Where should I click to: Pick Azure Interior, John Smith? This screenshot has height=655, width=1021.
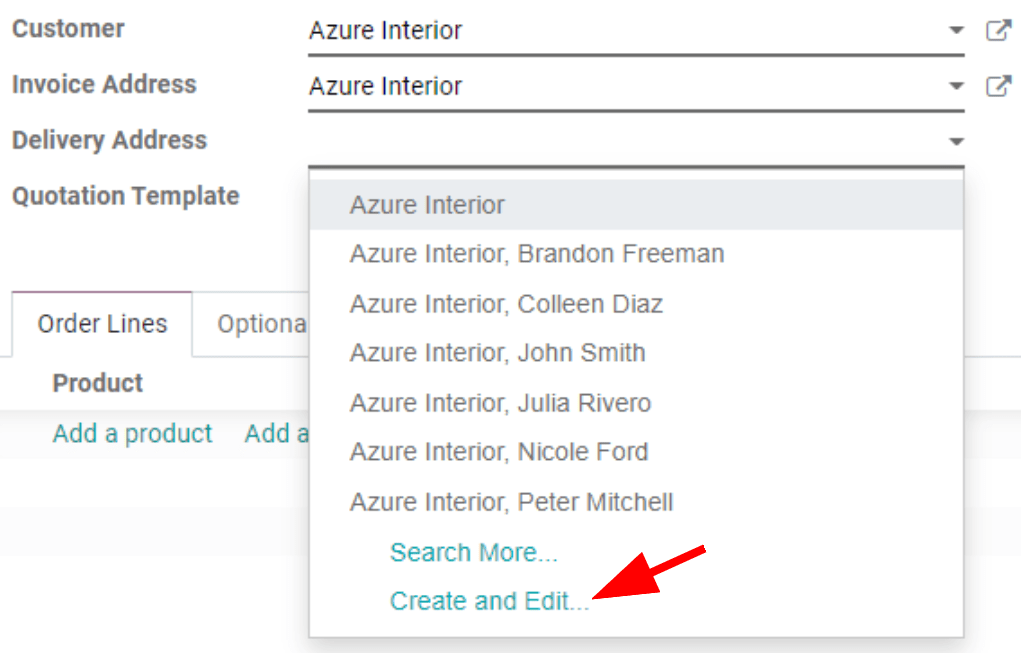coord(636,353)
